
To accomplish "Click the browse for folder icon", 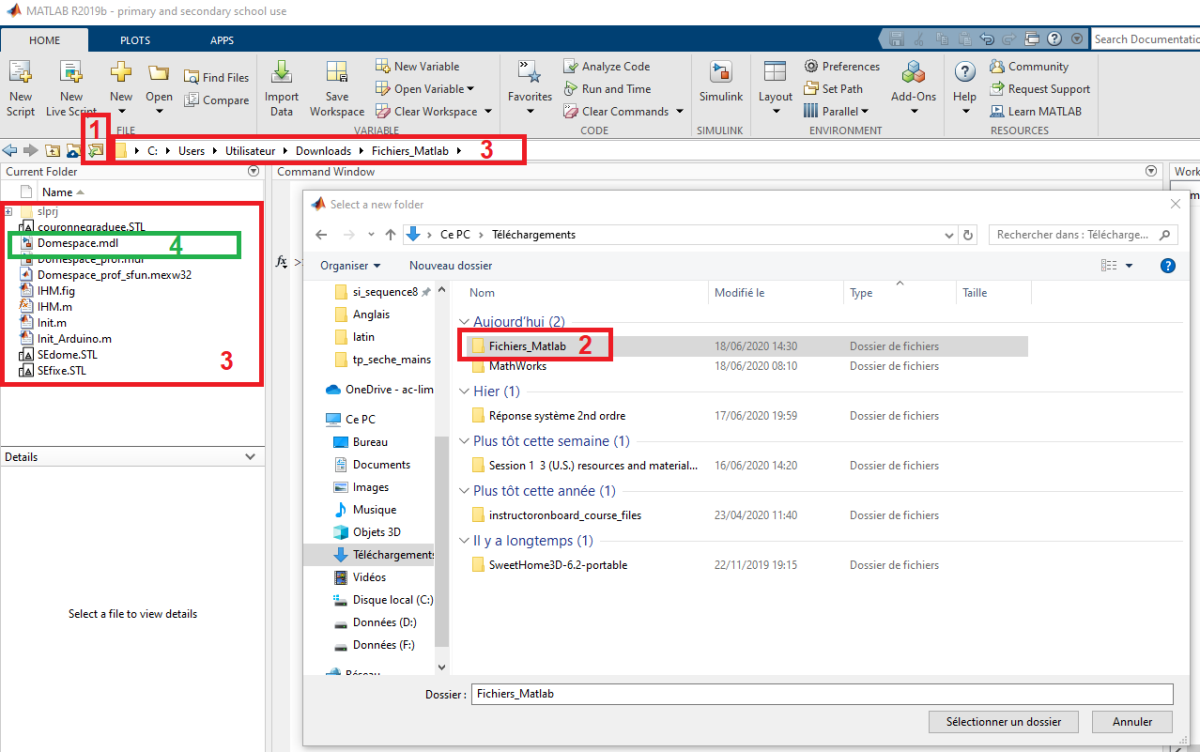I will 95,151.
